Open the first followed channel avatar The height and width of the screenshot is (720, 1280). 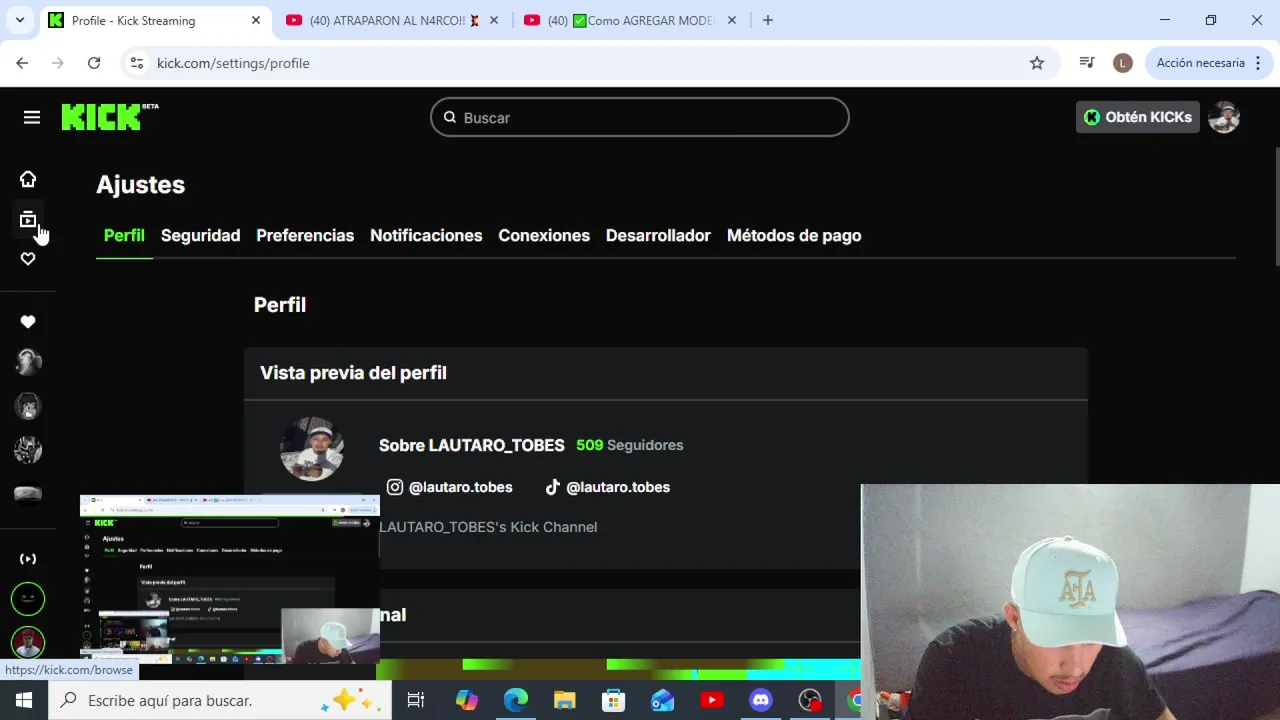tap(28, 361)
